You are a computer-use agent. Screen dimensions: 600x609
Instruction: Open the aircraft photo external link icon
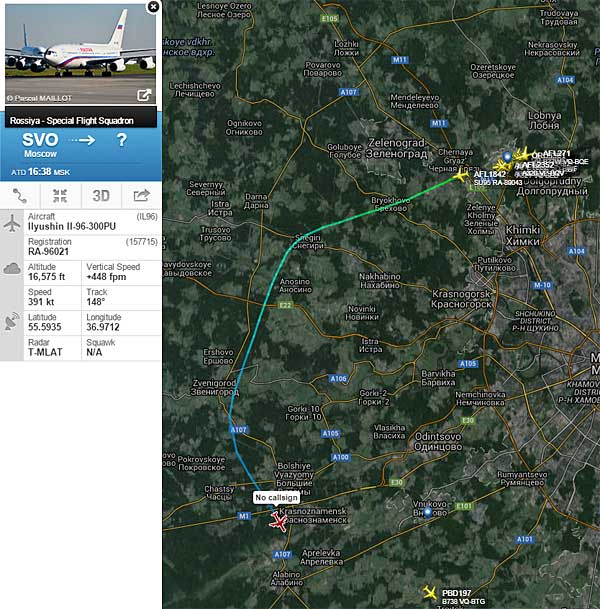pyautogui.click(x=144, y=95)
